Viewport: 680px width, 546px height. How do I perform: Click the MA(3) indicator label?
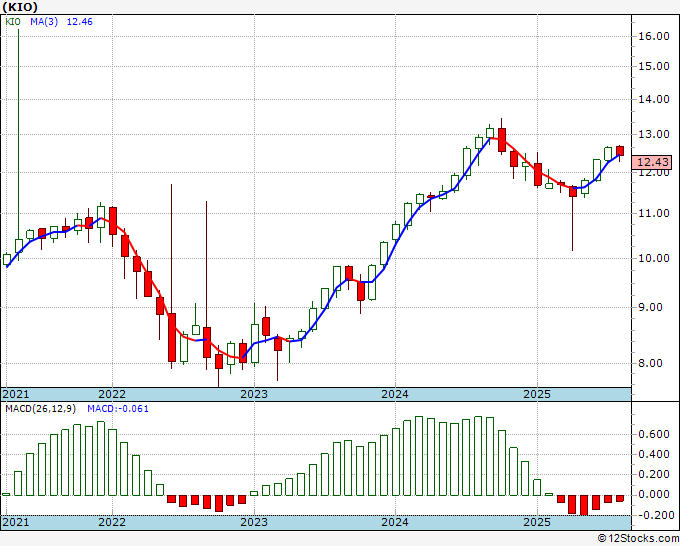tap(44, 22)
